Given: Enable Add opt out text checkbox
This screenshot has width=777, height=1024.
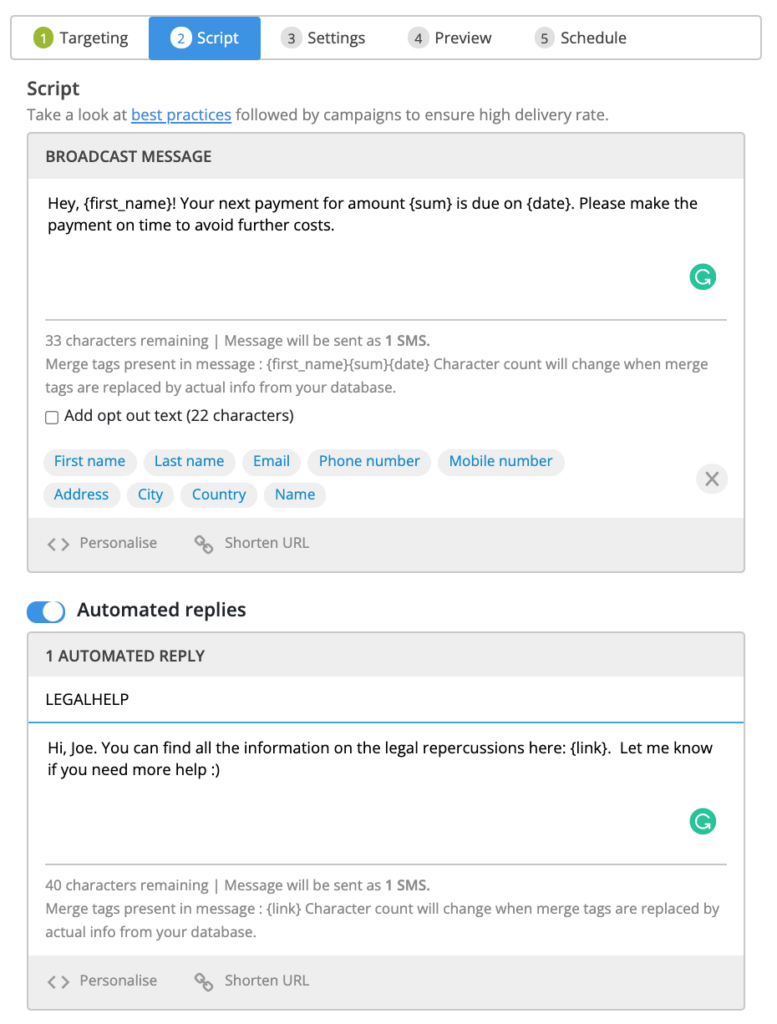Looking at the screenshot, I should pyautogui.click(x=52, y=417).
